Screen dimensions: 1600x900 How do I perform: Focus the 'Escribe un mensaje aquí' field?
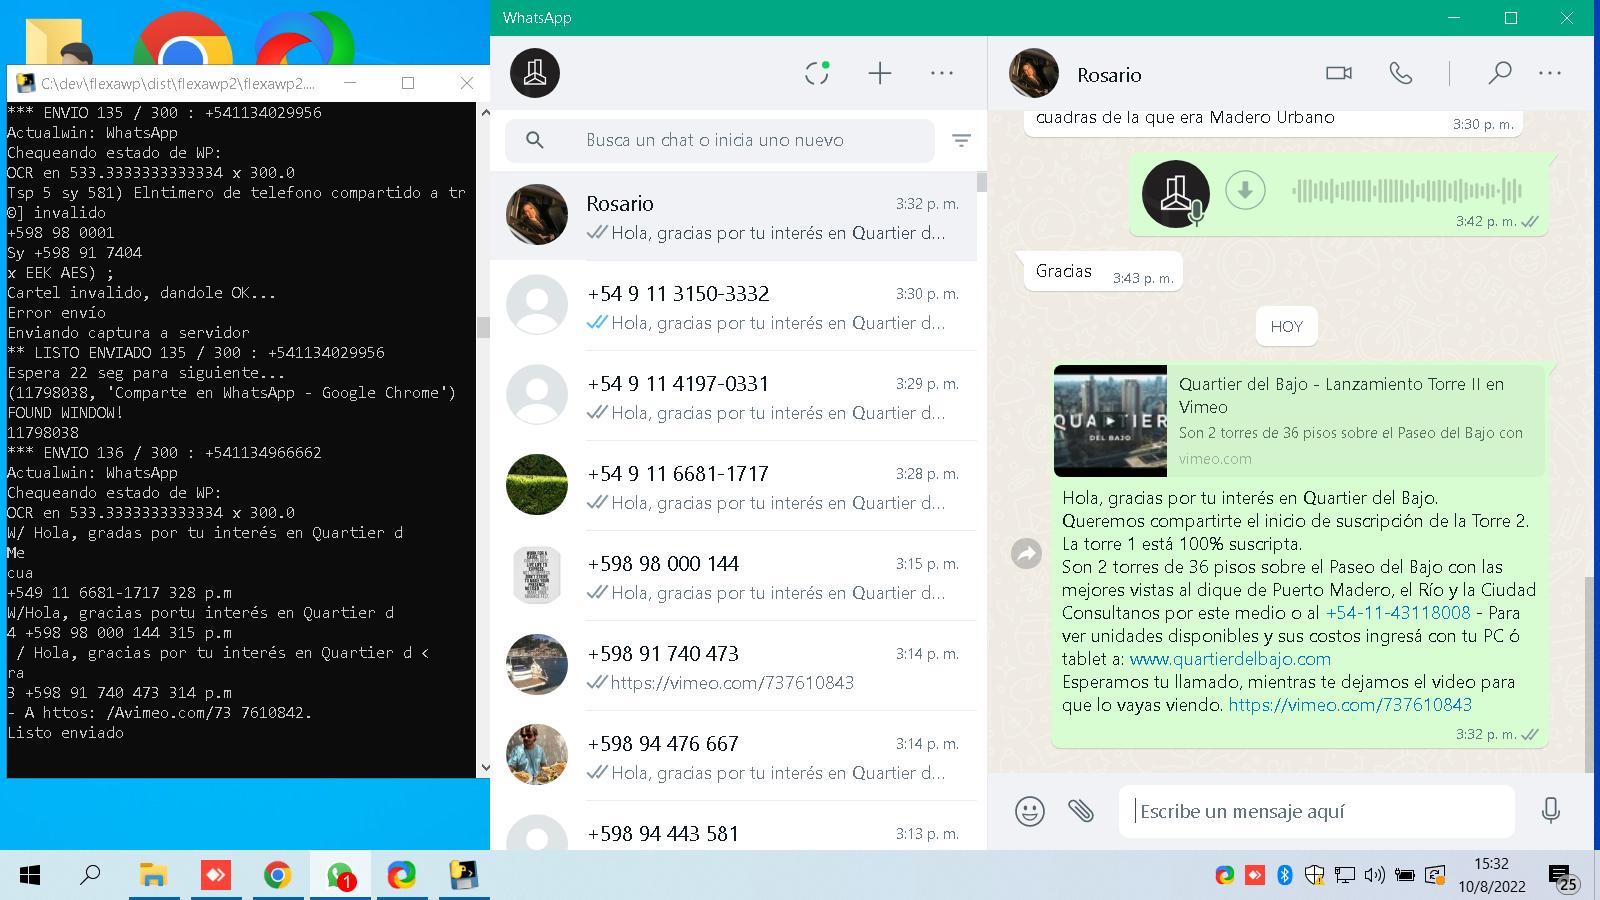pyautogui.click(x=1317, y=811)
